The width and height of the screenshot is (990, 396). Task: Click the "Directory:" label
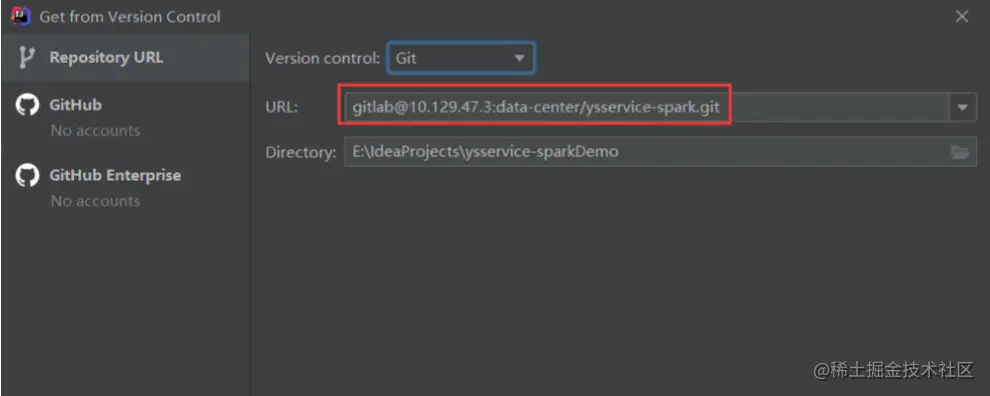pos(301,153)
